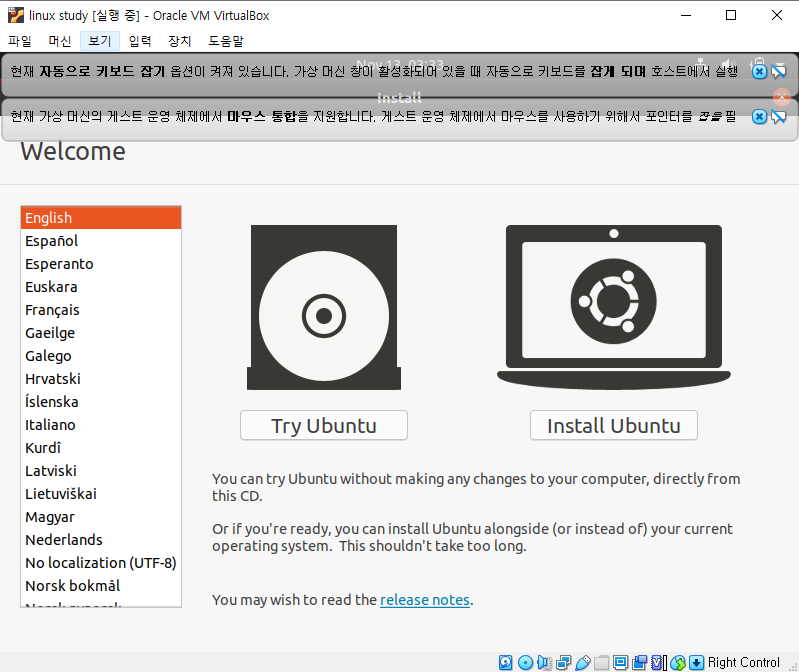
Task: Select Nederlands in the language list
Action: click(x=101, y=540)
